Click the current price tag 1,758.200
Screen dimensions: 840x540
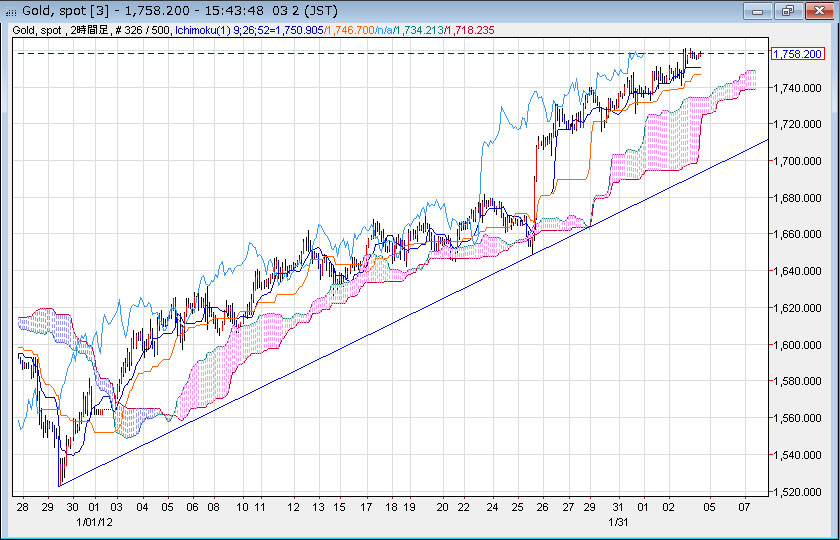(797, 53)
